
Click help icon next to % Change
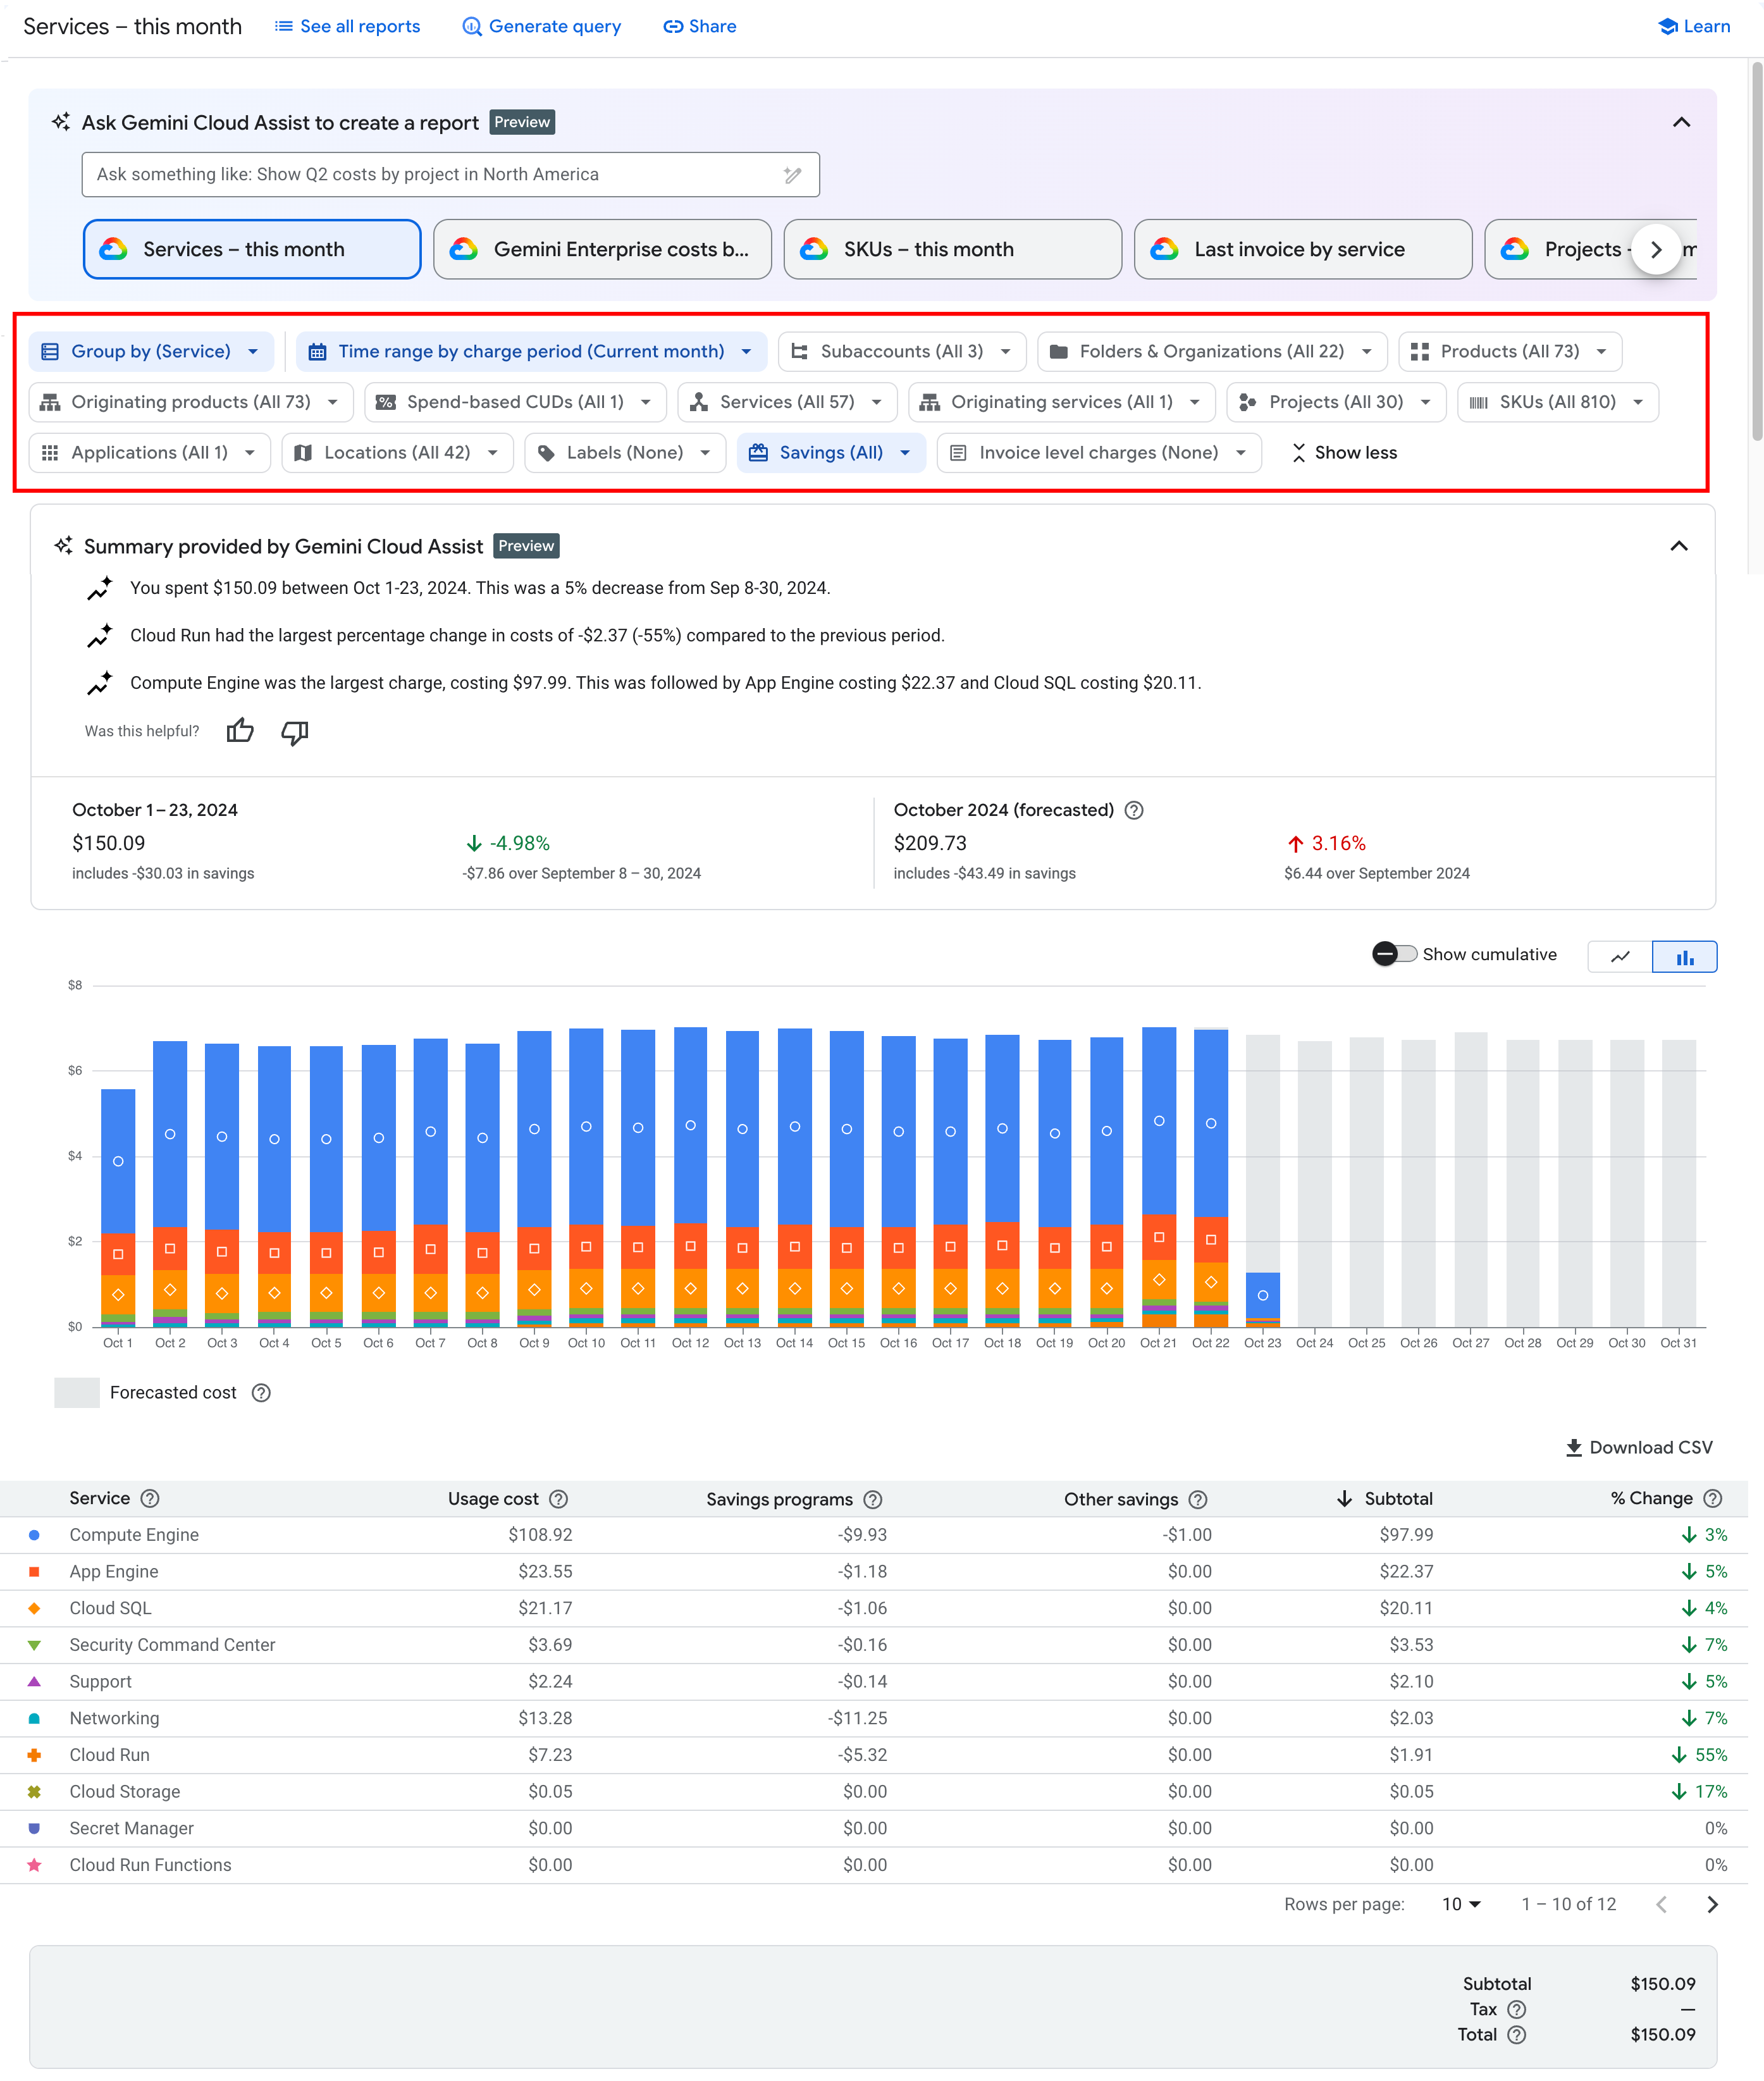[x=1713, y=1498]
